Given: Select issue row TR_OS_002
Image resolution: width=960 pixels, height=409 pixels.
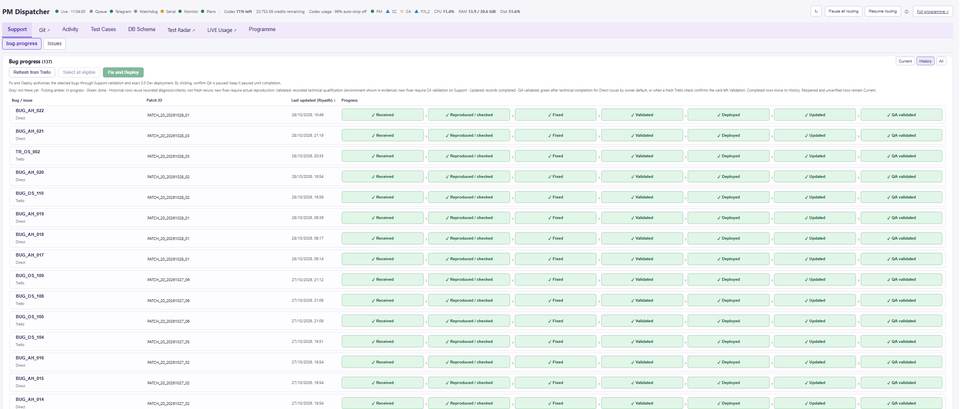Looking at the screenshot, I should click(479, 156).
